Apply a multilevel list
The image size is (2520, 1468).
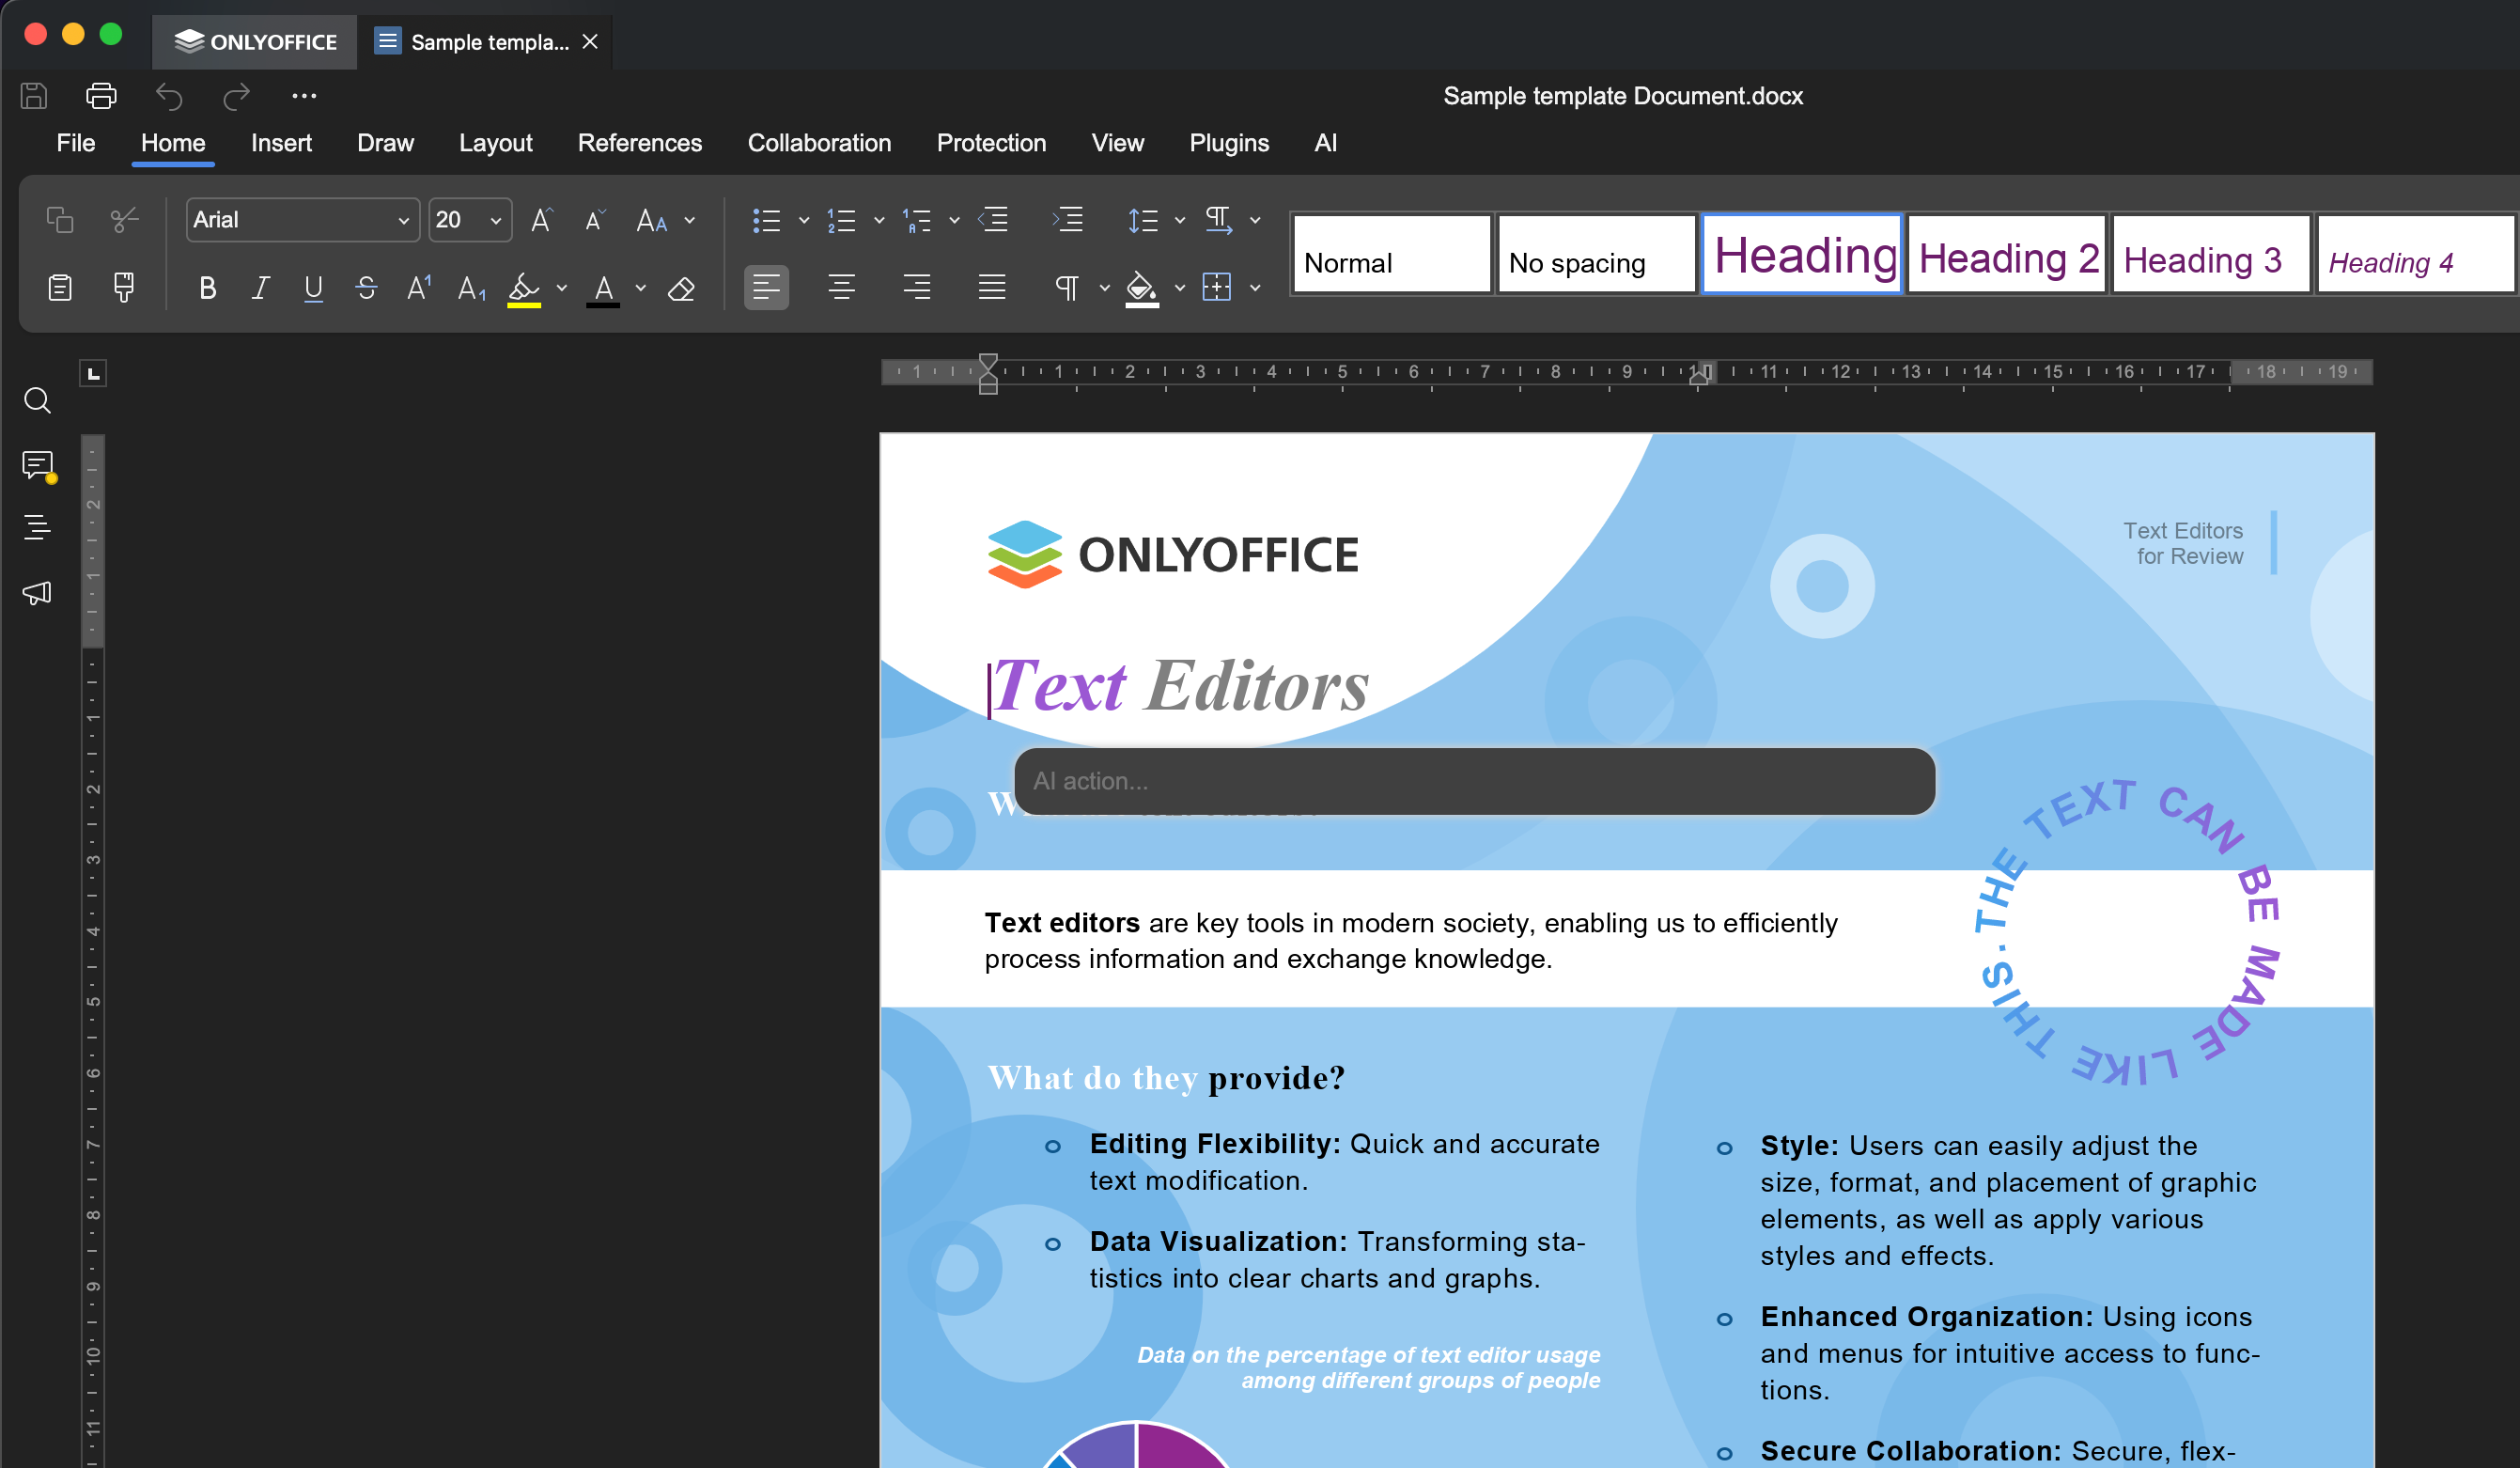pyautogui.click(x=916, y=220)
